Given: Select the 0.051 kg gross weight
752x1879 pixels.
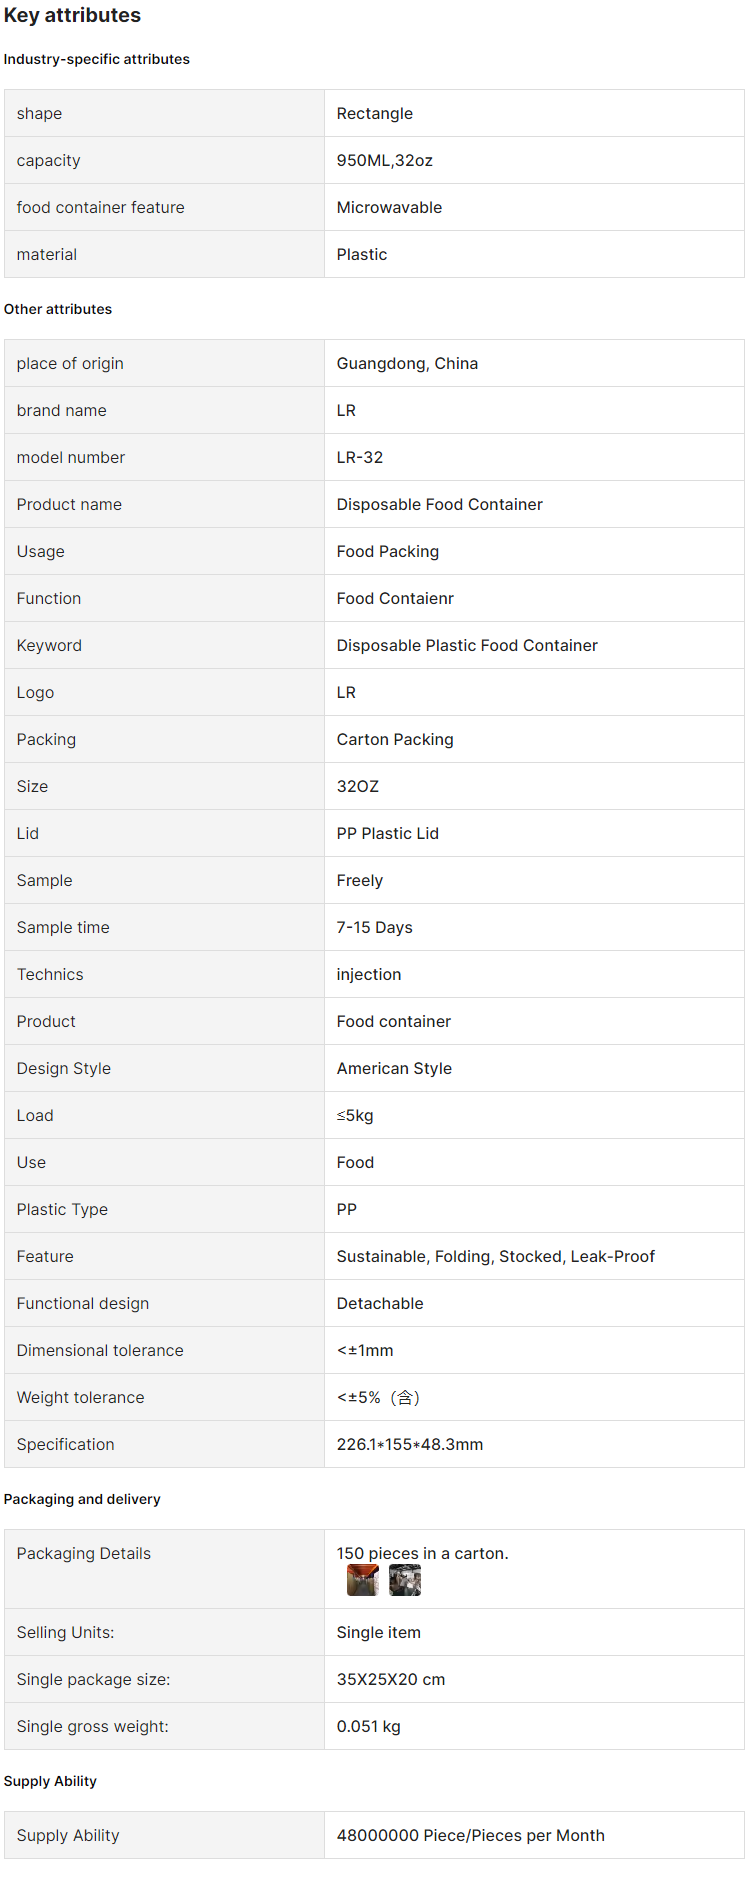Looking at the screenshot, I should pos(369,1726).
